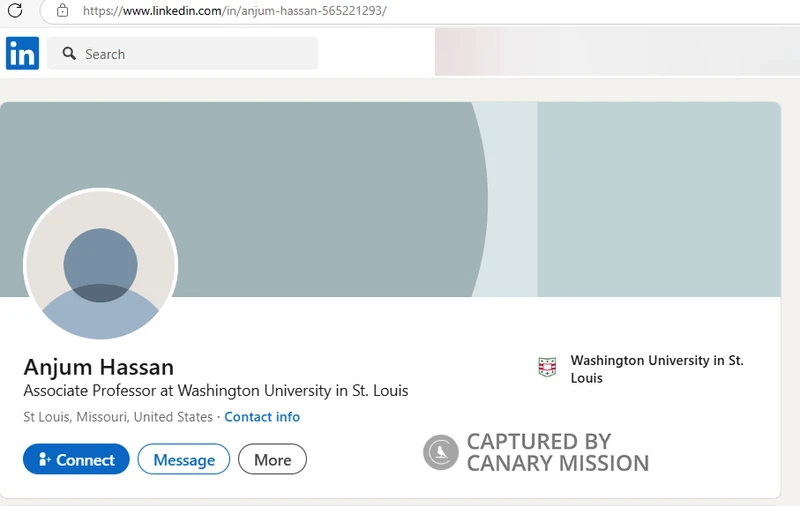800x506 pixels.
Task: Click the Anjum Hassan profile name
Action: point(99,367)
